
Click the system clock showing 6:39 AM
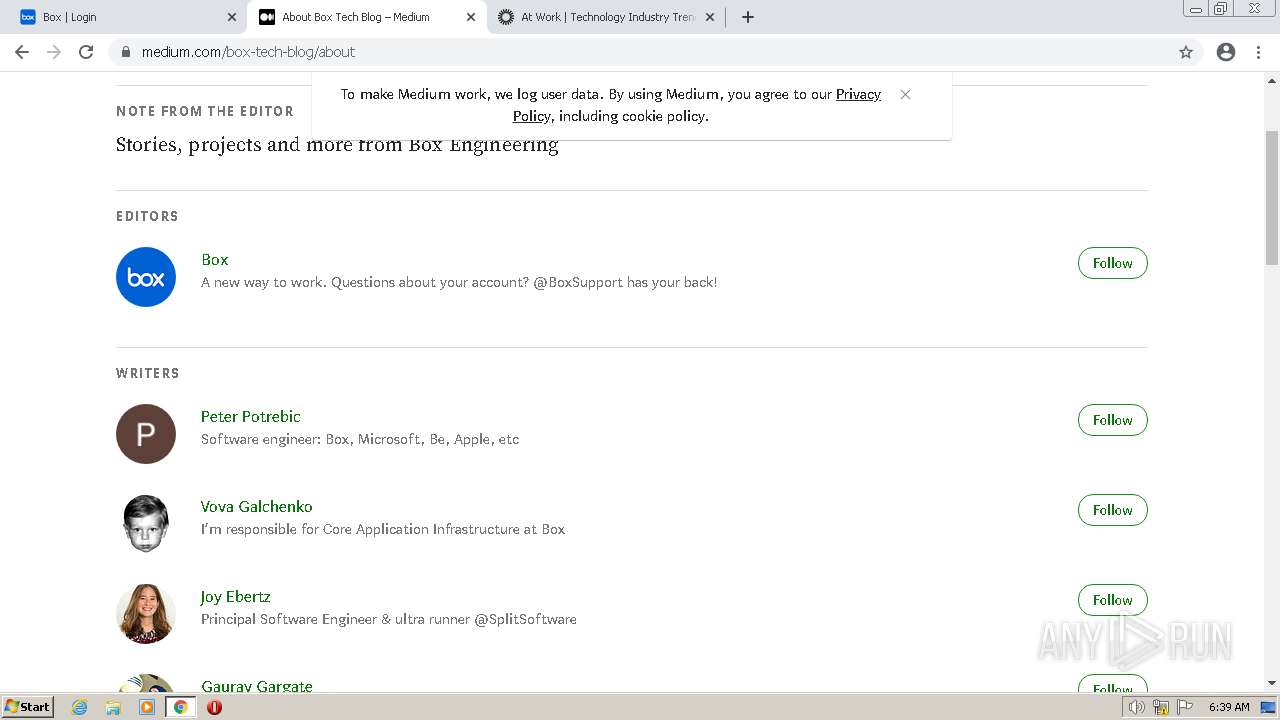click(1229, 707)
